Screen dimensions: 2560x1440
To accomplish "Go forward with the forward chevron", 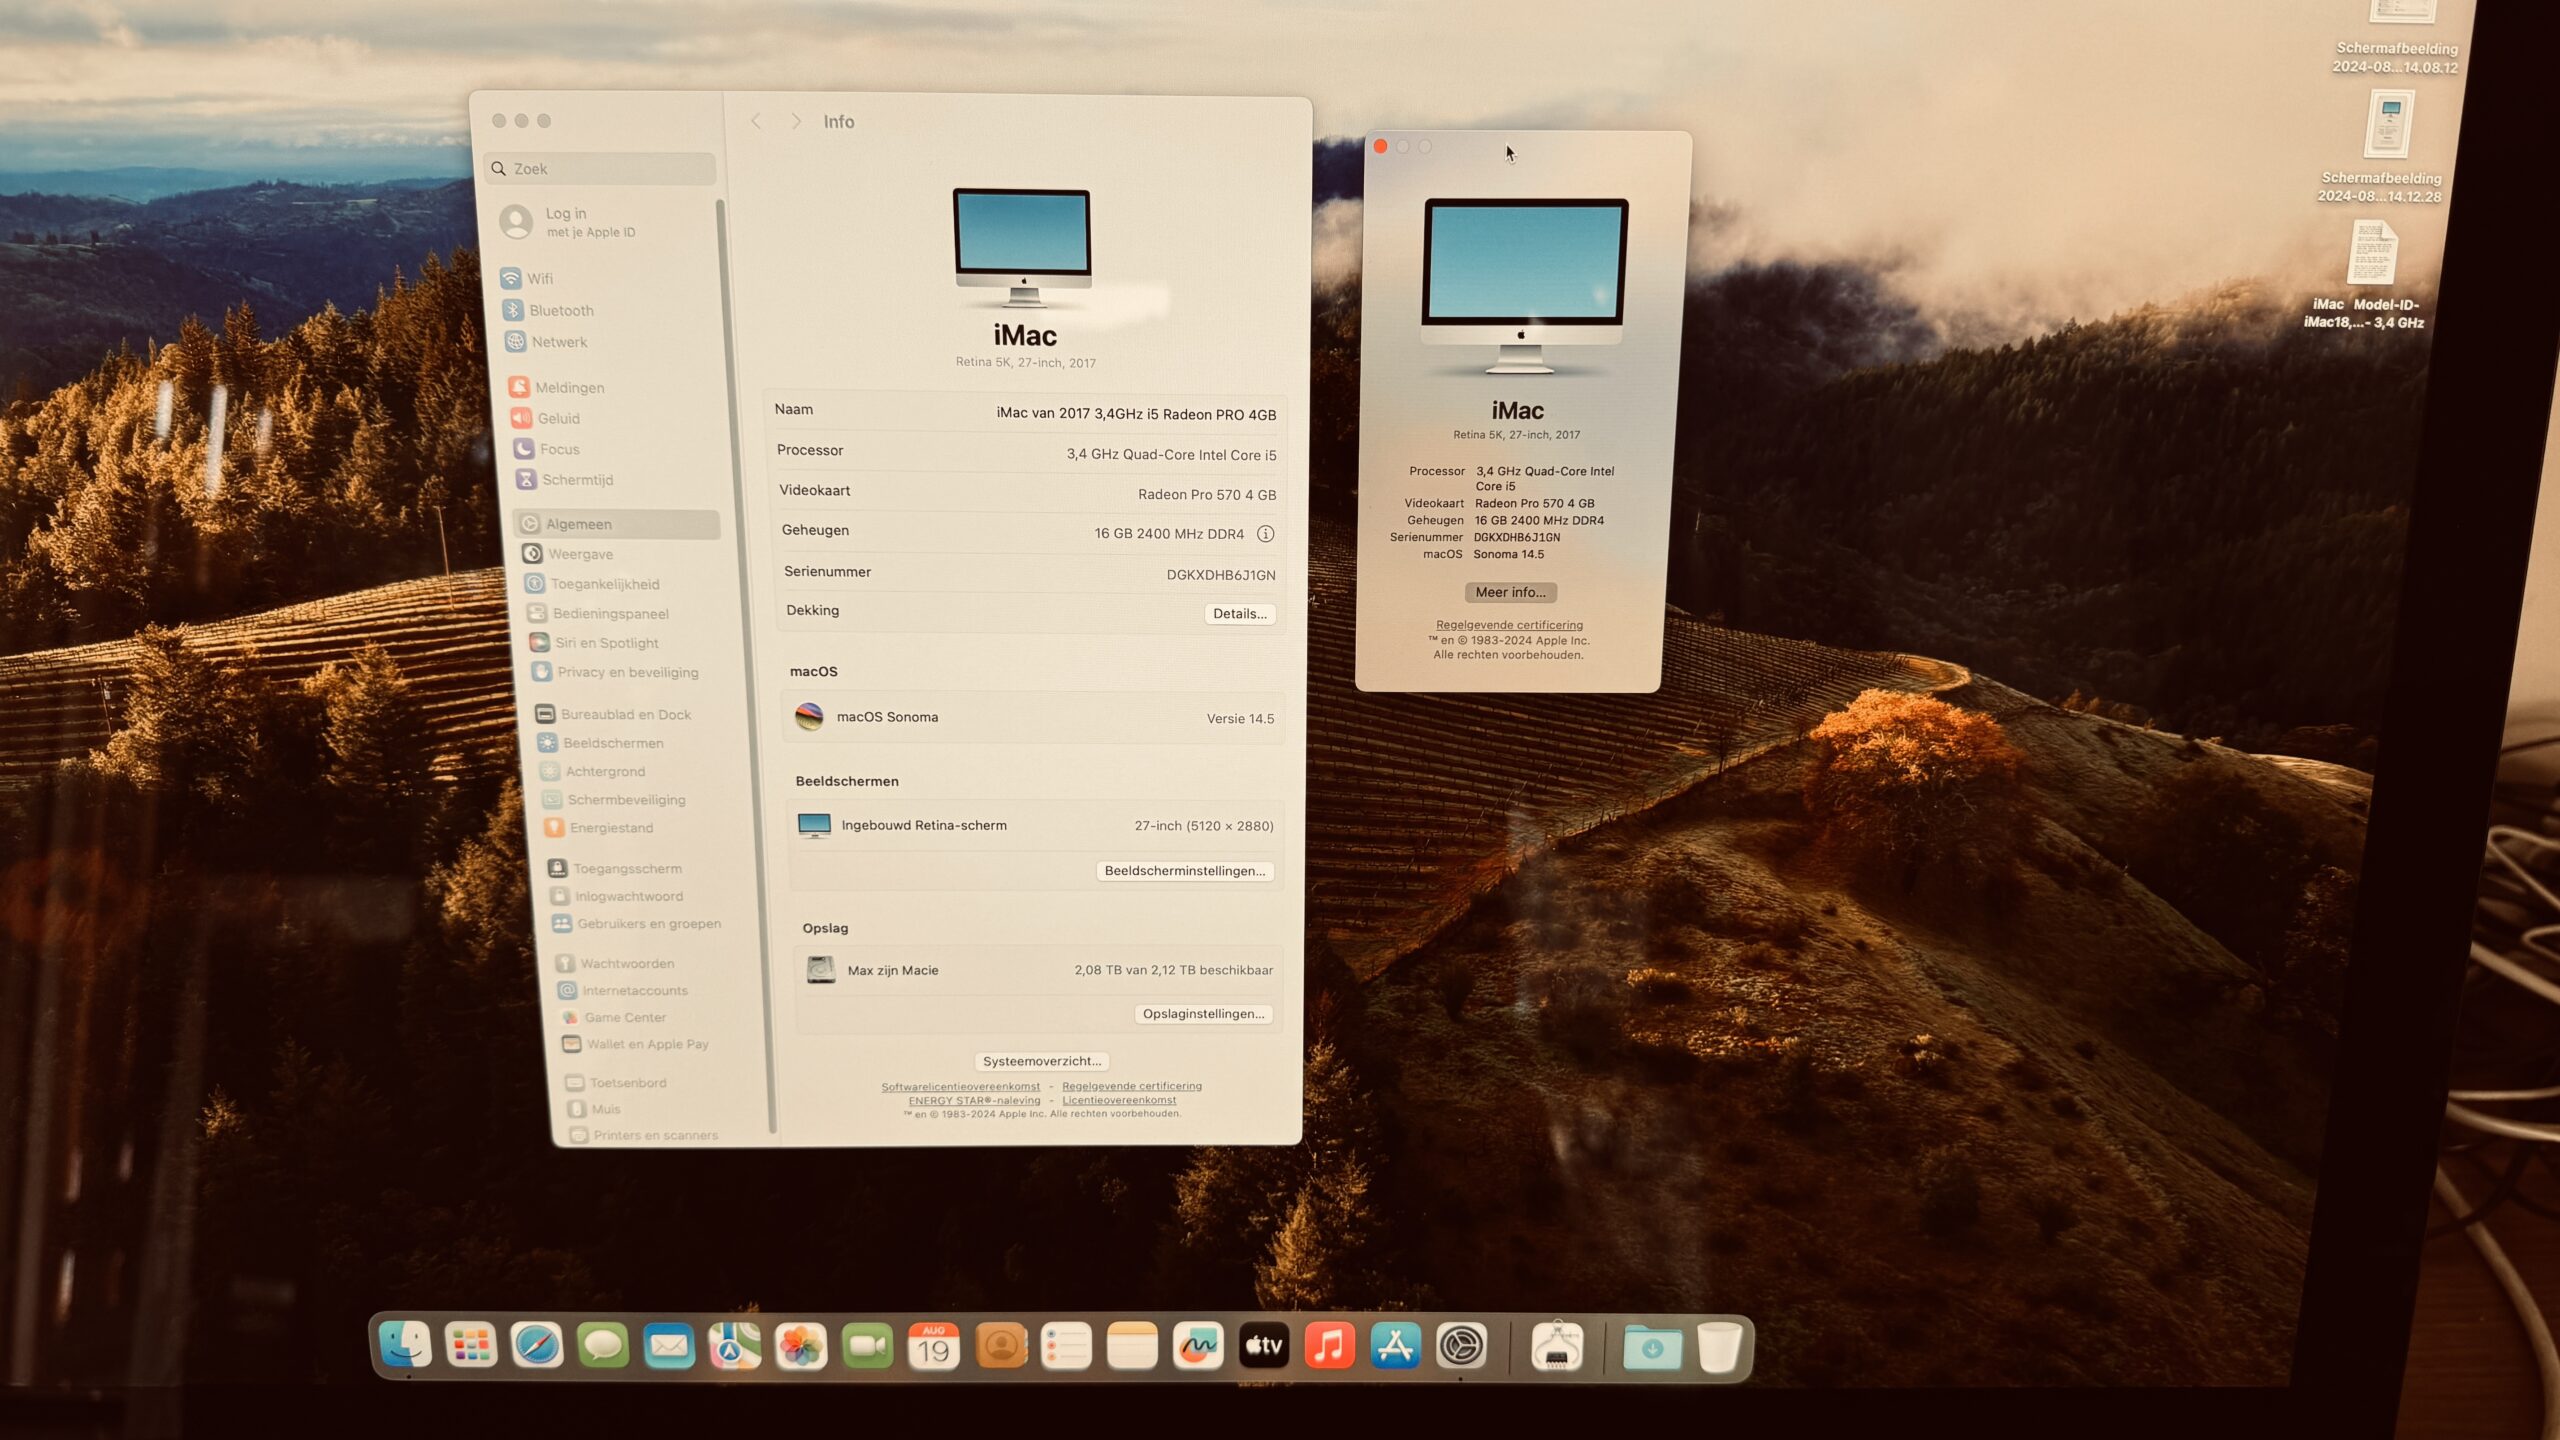I will click(x=796, y=121).
